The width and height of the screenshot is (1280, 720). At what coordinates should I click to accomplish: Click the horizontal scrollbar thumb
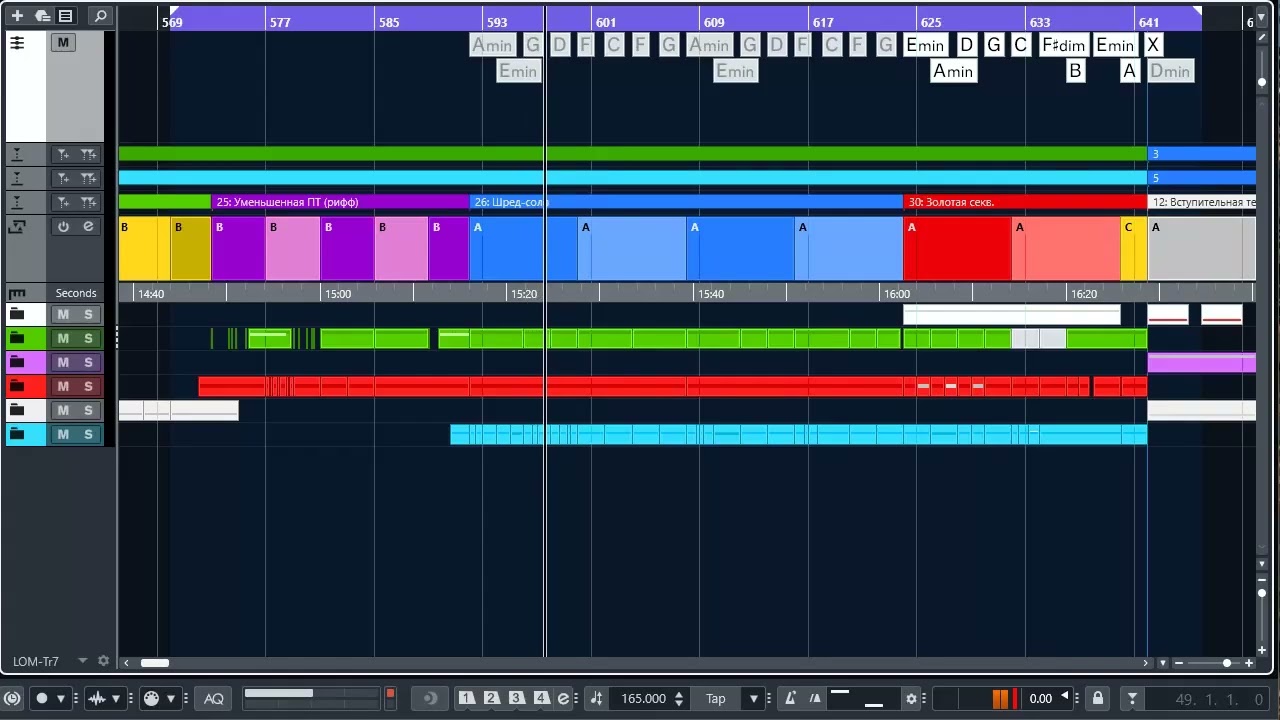coord(155,662)
